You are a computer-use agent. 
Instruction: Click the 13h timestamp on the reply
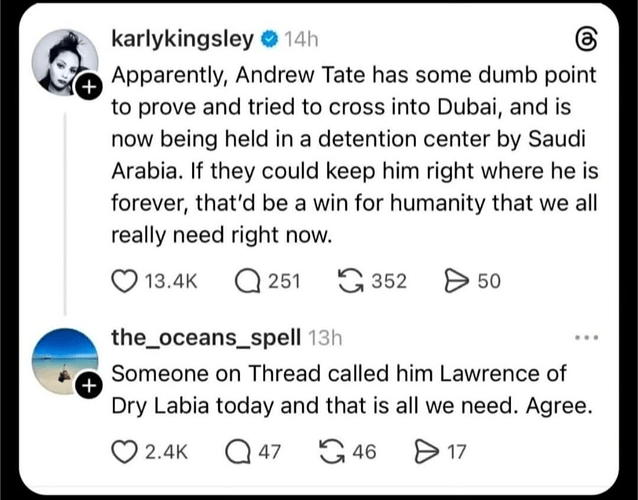(x=329, y=338)
